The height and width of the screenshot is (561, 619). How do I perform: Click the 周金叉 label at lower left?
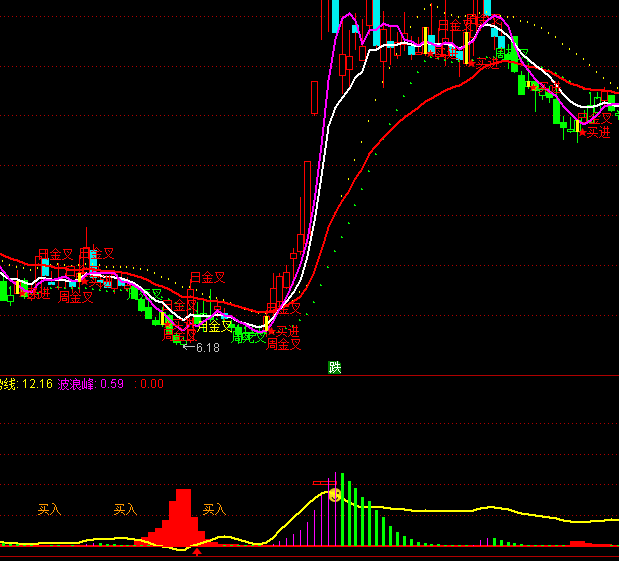coord(75,297)
